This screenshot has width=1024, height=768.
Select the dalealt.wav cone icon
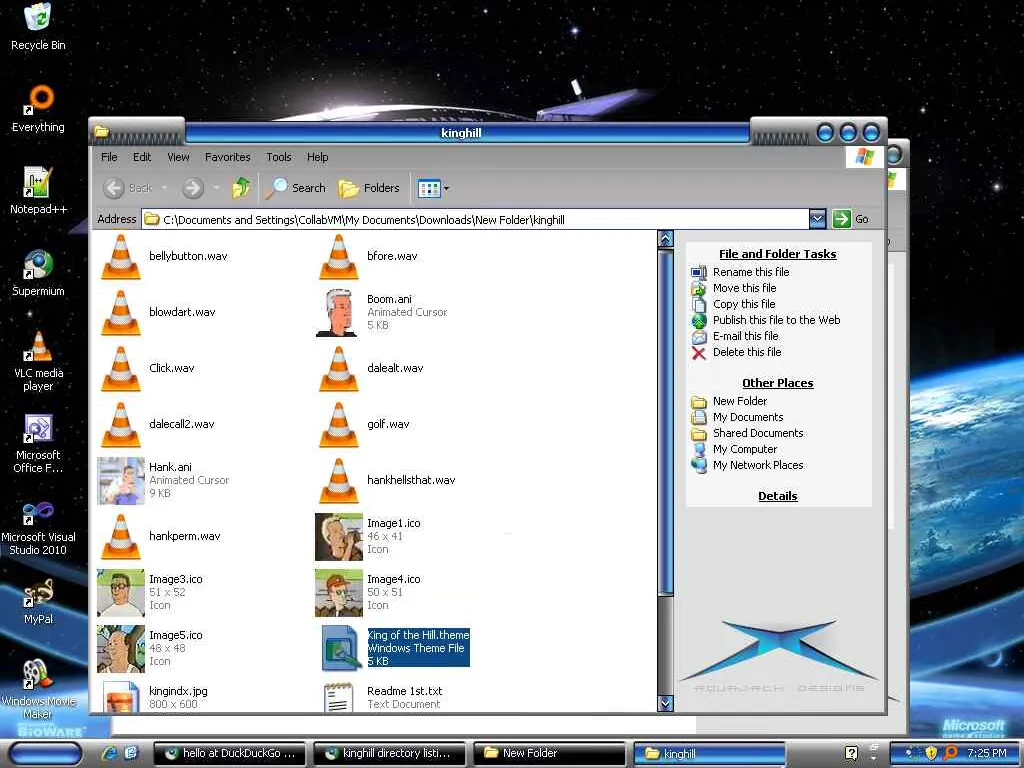338,369
